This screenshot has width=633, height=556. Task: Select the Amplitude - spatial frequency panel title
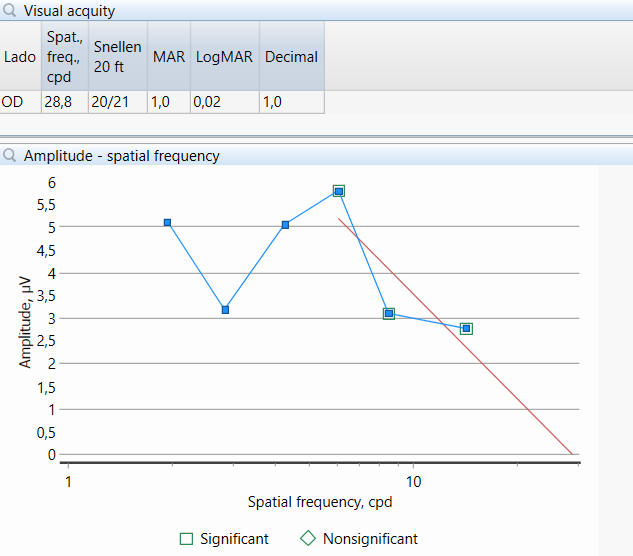coord(122,156)
